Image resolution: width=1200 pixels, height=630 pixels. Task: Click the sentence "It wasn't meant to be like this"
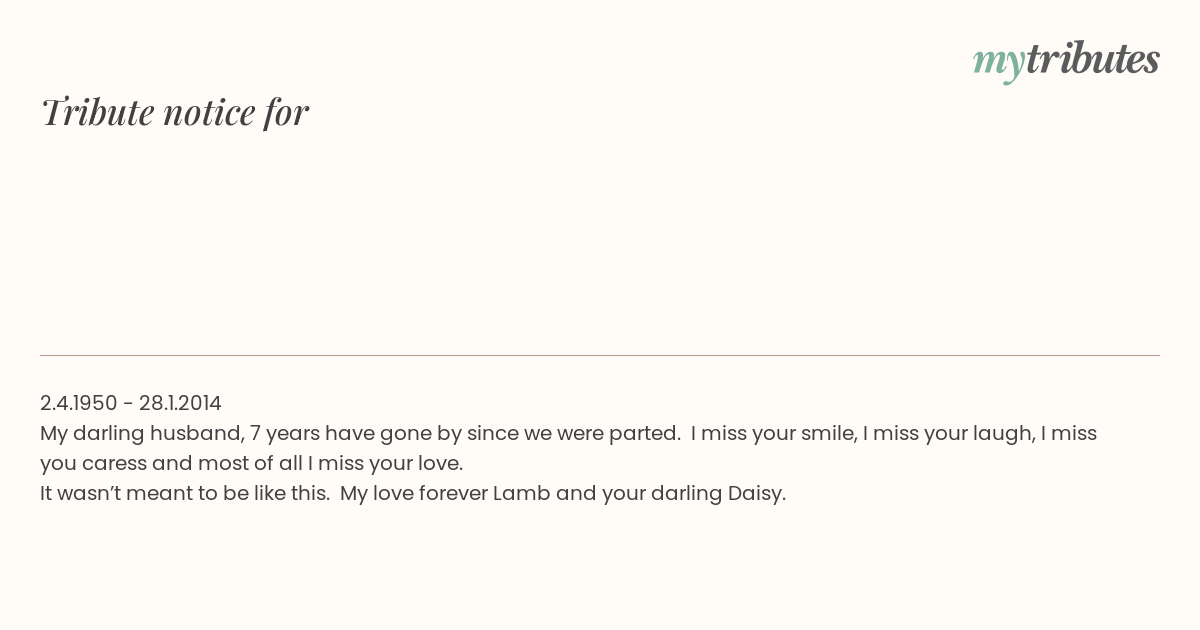183,493
